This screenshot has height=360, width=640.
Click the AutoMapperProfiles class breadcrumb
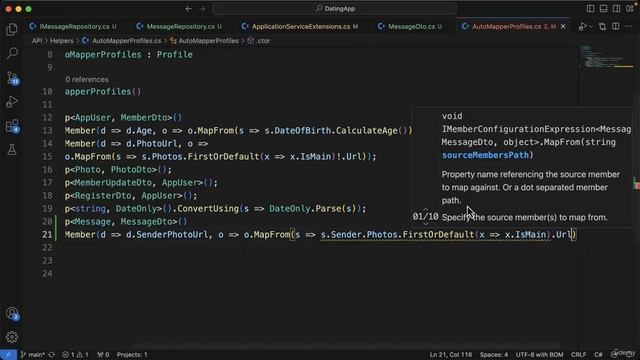(204, 41)
